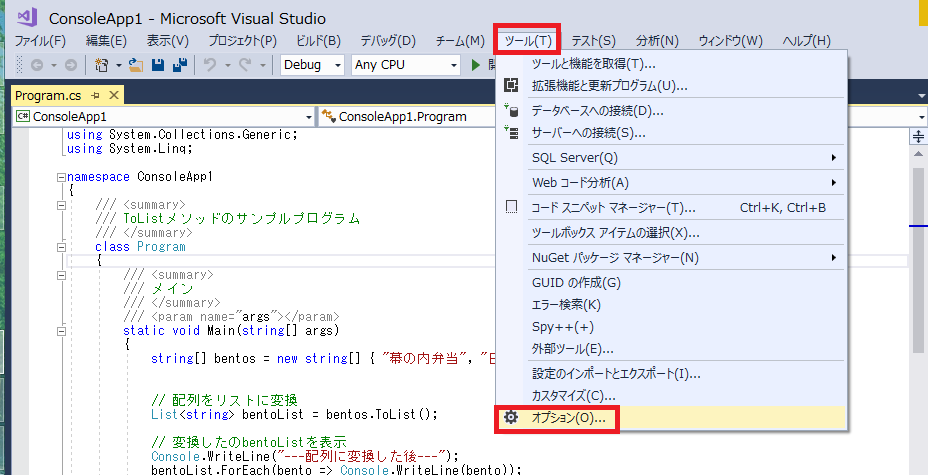Open the テスト(S) menu
This screenshot has height=475, width=928.
point(594,41)
